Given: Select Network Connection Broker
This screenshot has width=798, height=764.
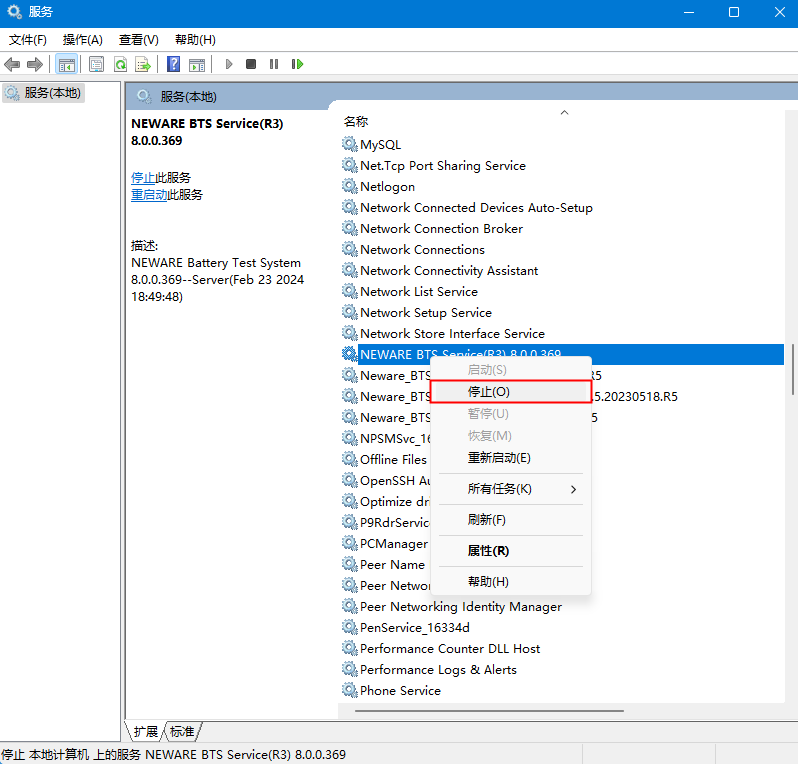Looking at the screenshot, I should (441, 229).
